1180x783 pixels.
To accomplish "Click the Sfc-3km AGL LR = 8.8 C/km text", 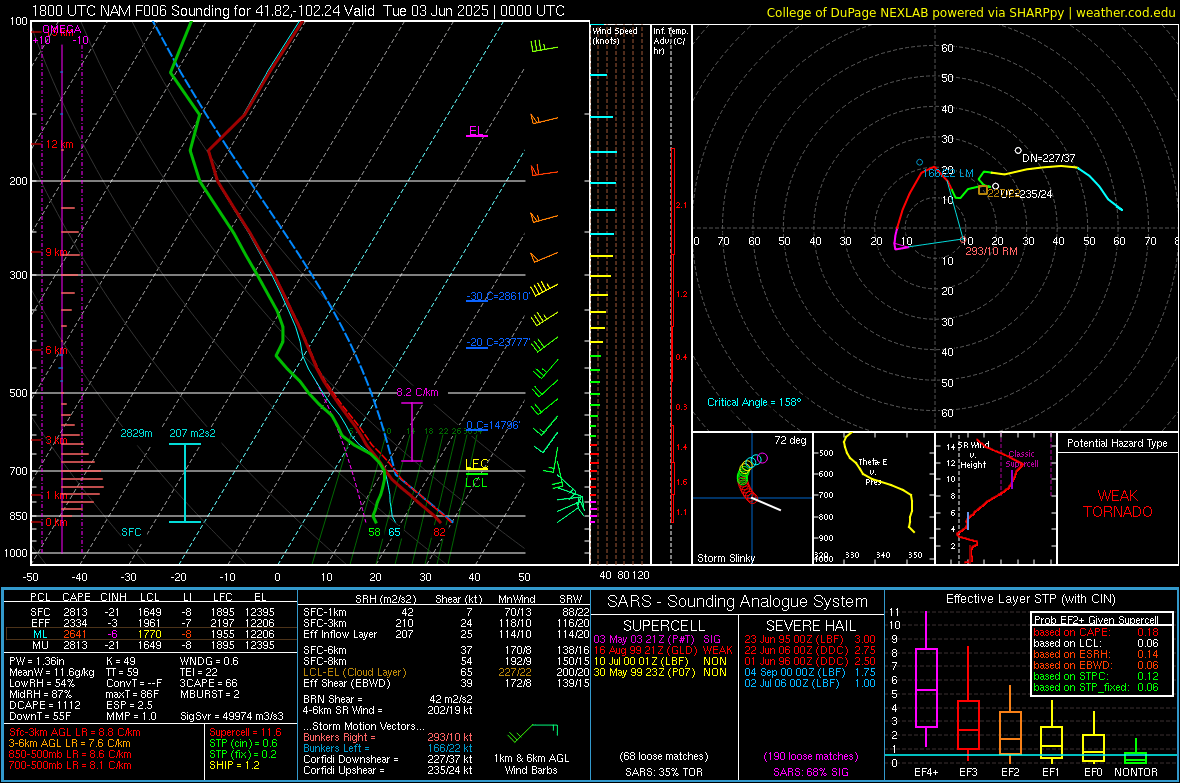I will coord(75,732).
